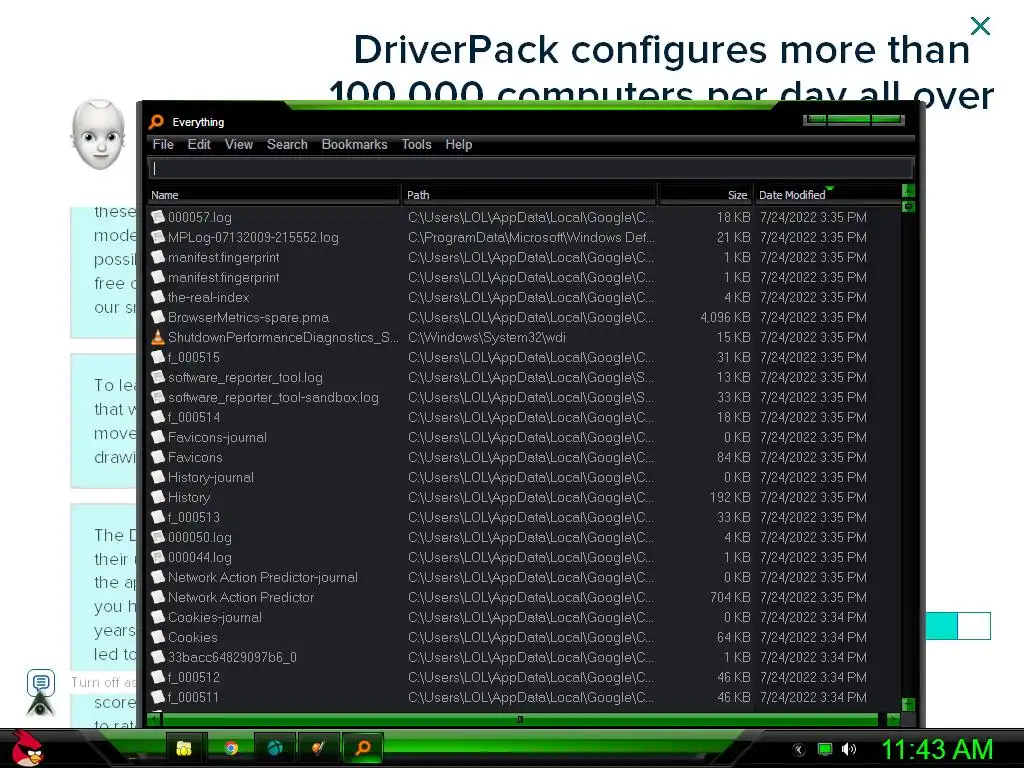Click the horizontal scrollbar left arrow
Image resolution: width=1024 pixels, height=768 pixels.
pos(154,719)
